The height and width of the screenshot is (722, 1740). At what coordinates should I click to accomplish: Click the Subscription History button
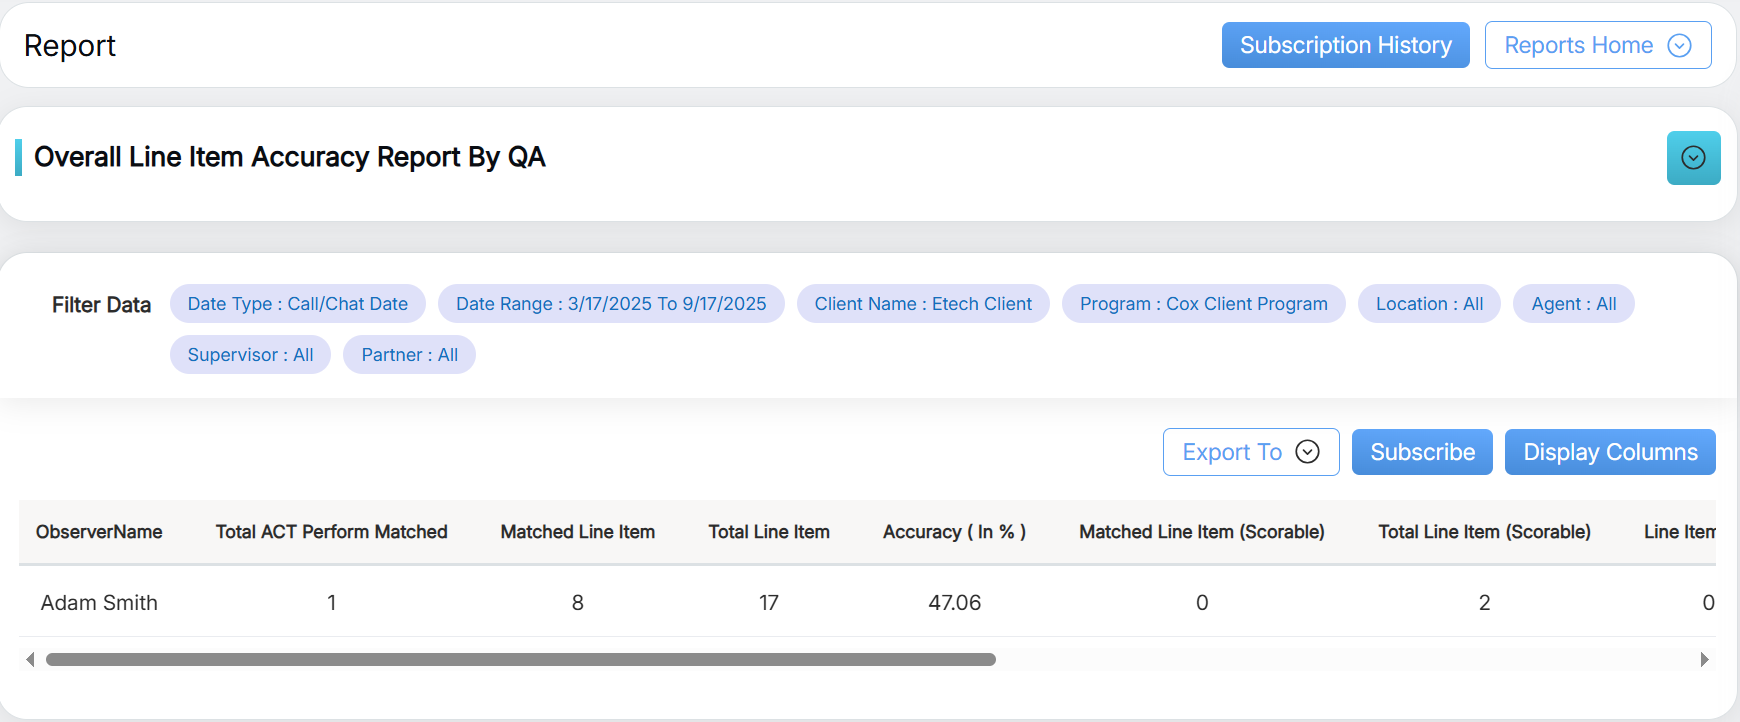[x=1345, y=45]
